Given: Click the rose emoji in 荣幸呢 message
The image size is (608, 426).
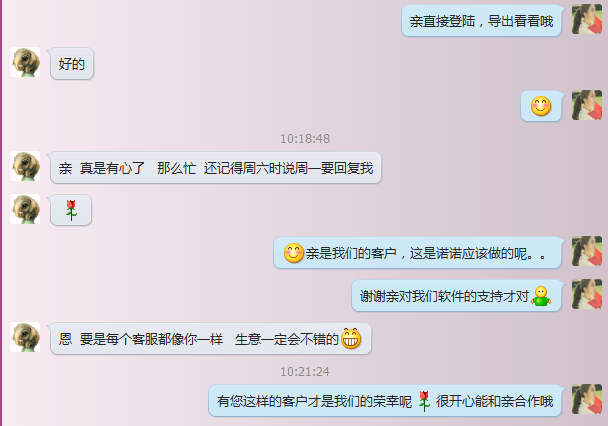Looking at the screenshot, I should [424, 401].
